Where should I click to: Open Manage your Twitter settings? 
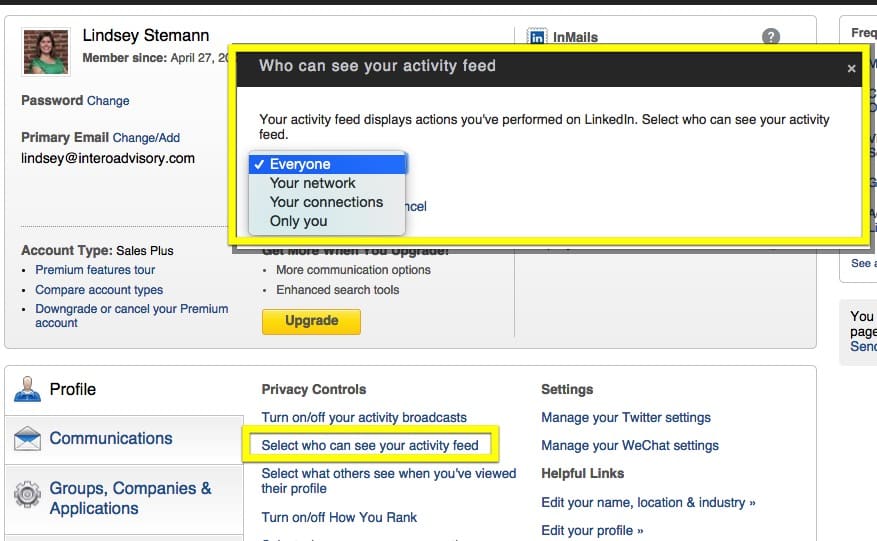pyautogui.click(x=626, y=417)
